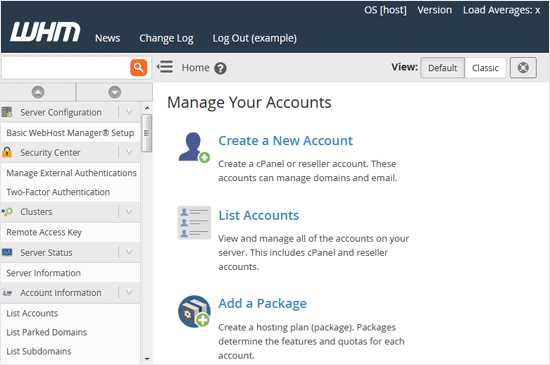Switch view to Default
The height and width of the screenshot is (365, 550).
tap(443, 68)
